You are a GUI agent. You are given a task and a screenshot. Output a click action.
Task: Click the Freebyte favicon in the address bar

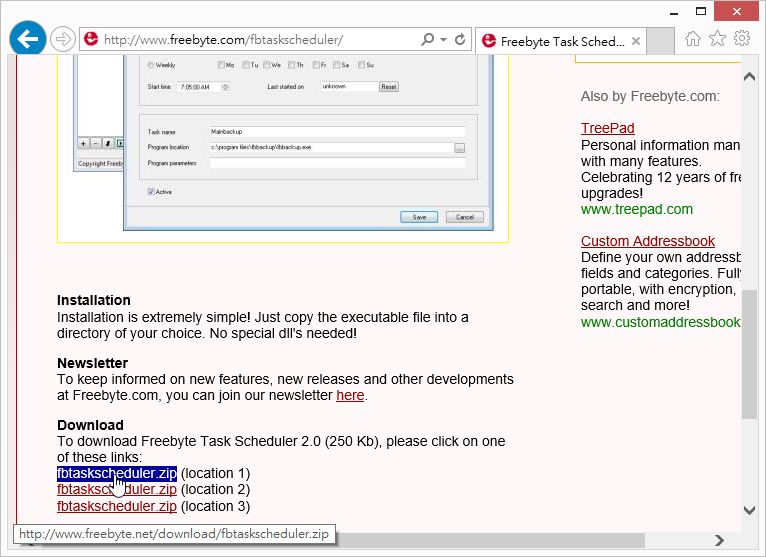coord(91,40)
